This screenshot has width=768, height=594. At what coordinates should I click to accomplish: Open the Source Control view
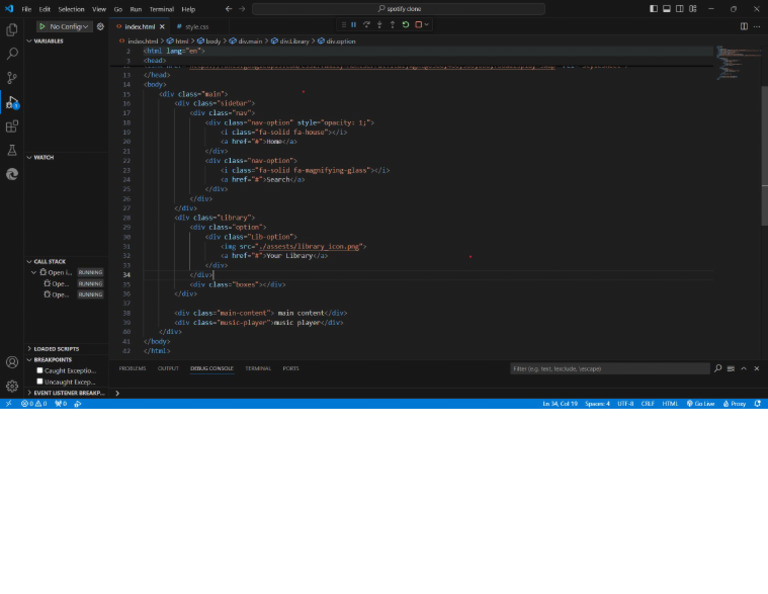click(x=12, y=78)
